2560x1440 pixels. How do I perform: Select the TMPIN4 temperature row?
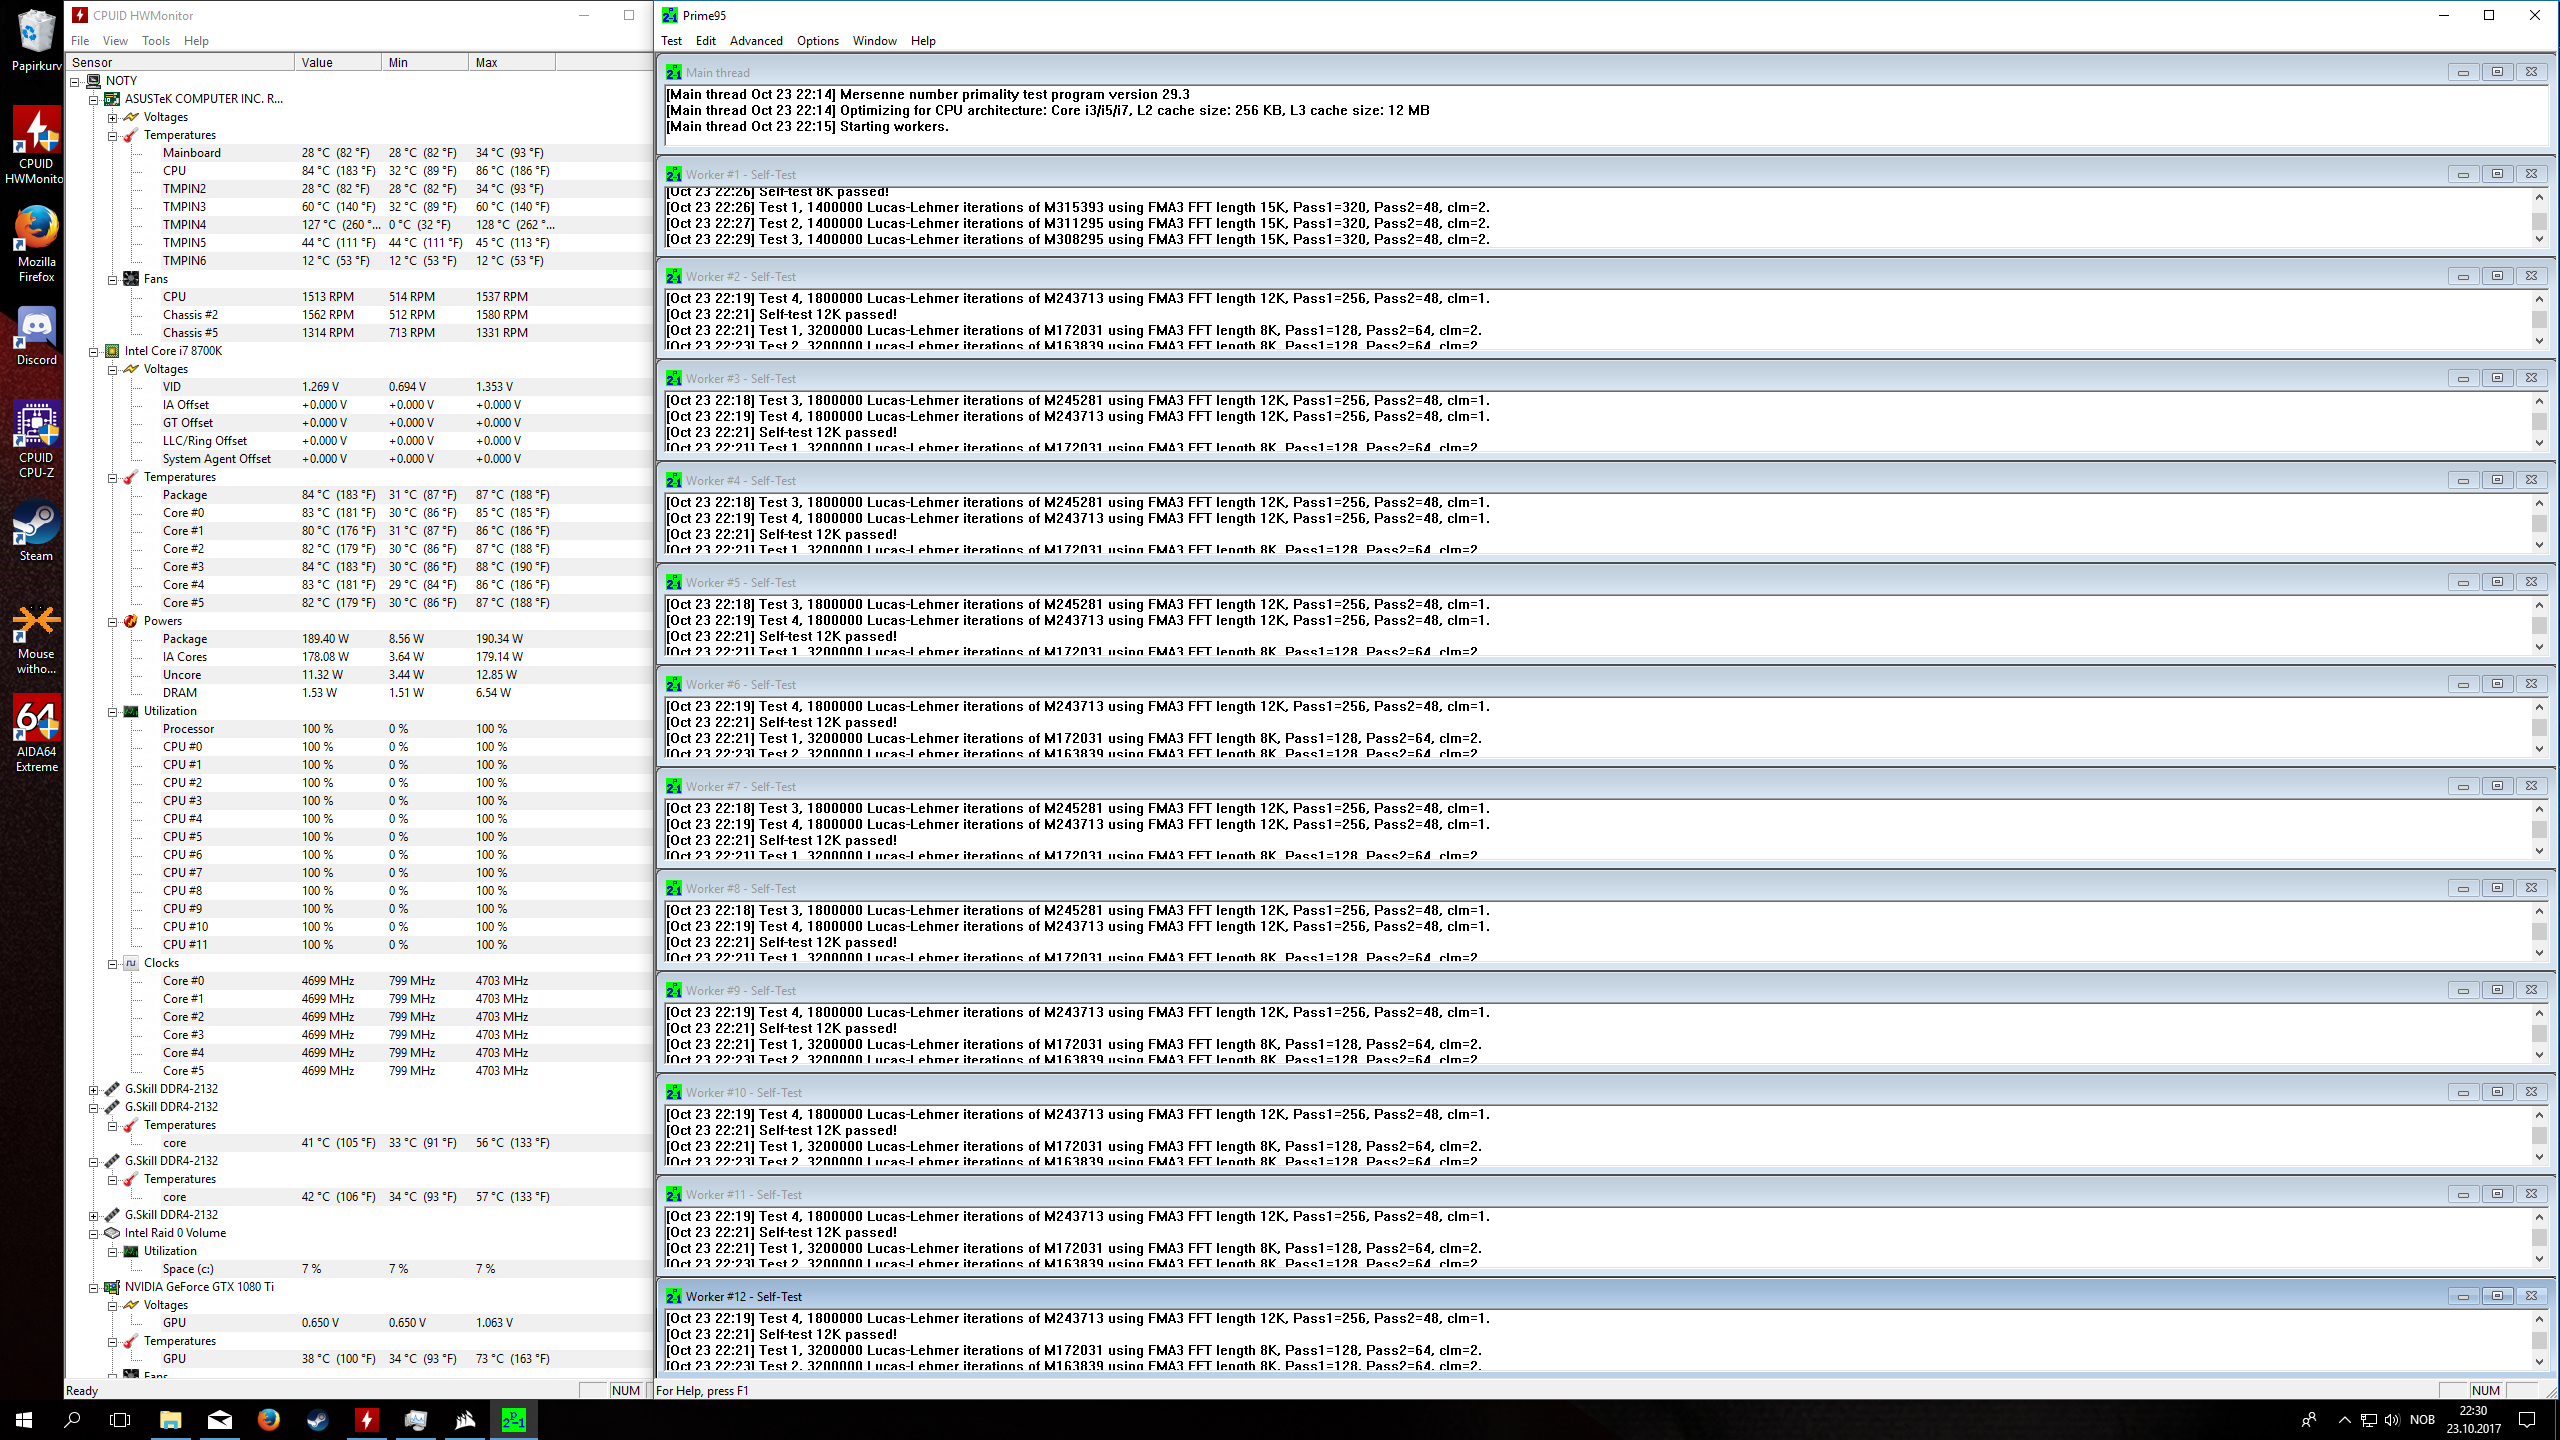[x=359, y=225]
